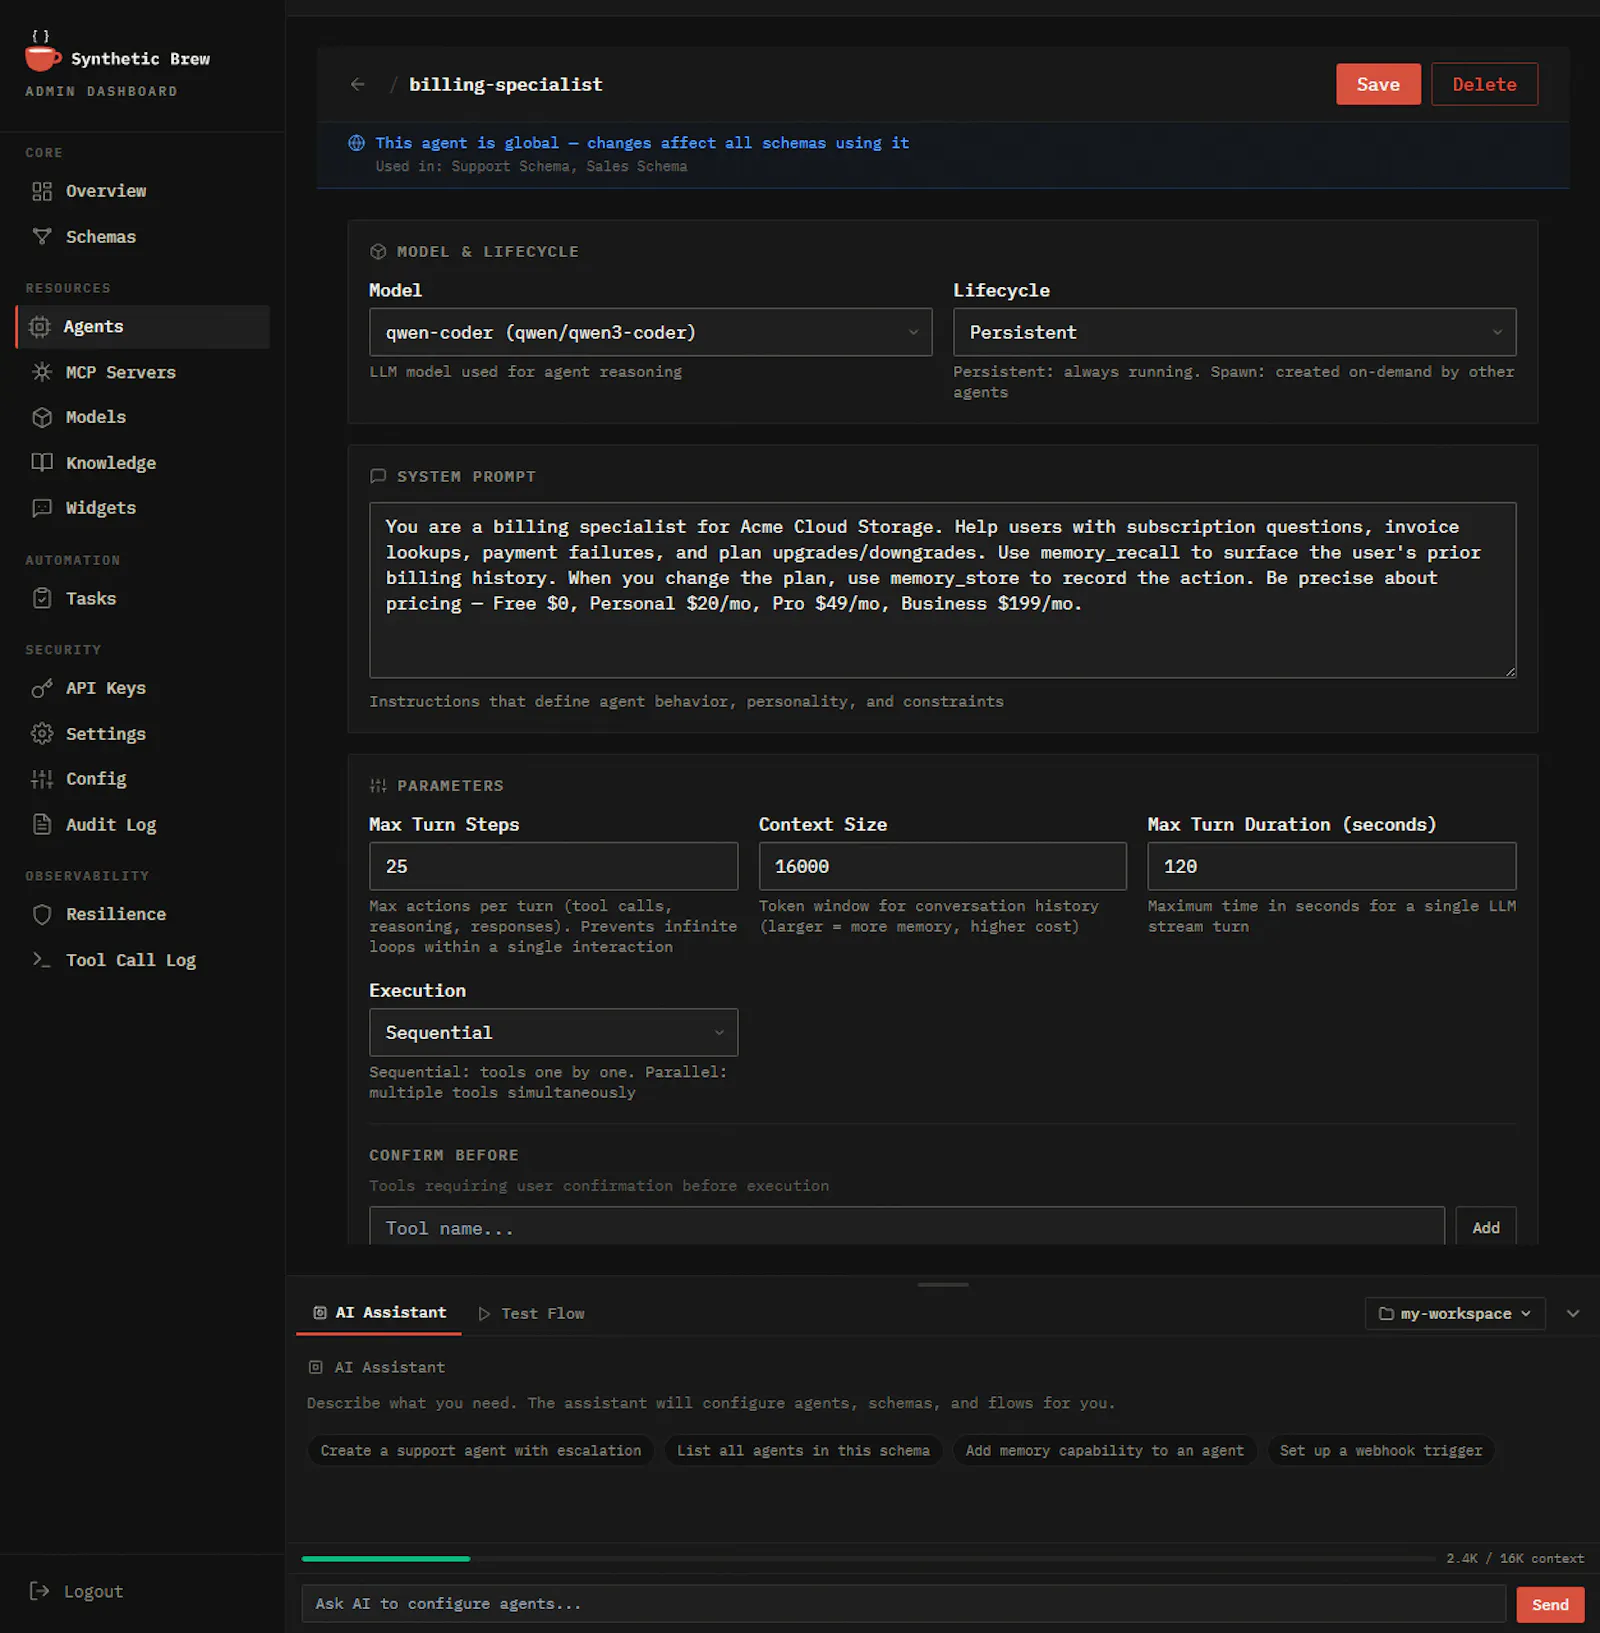Open the Widgets chat icon
The image size is (1600, 1633).
[x=42, y=508]
